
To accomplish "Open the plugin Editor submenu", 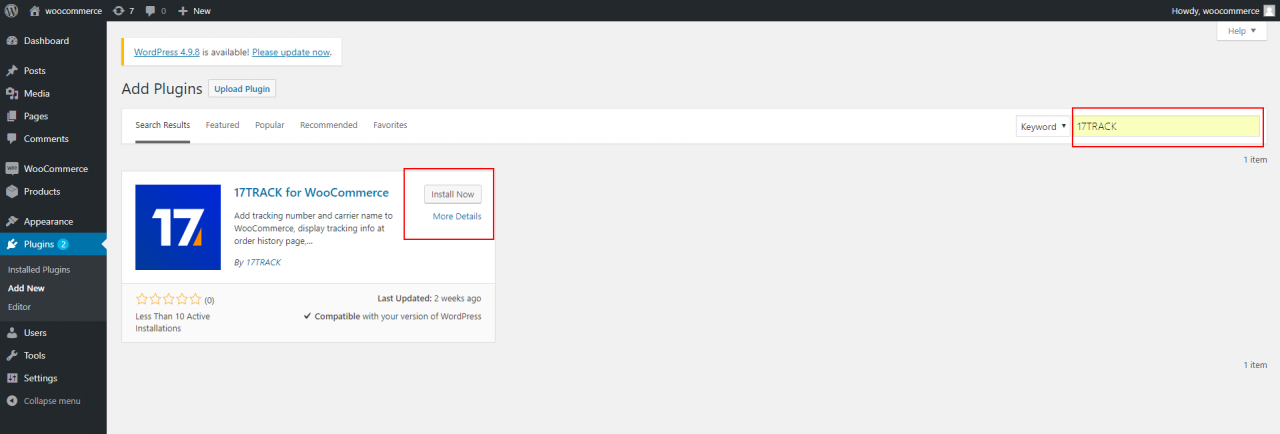I will pyautogui.click(x=19, y=306).
